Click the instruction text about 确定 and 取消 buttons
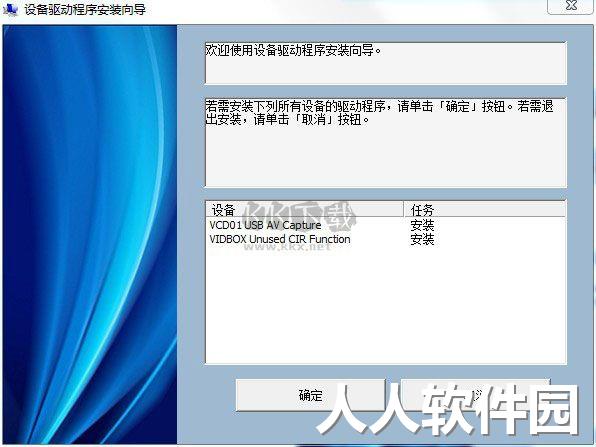Image resolution: width=596 pixels, height=447 pixels. click(379, 113)
